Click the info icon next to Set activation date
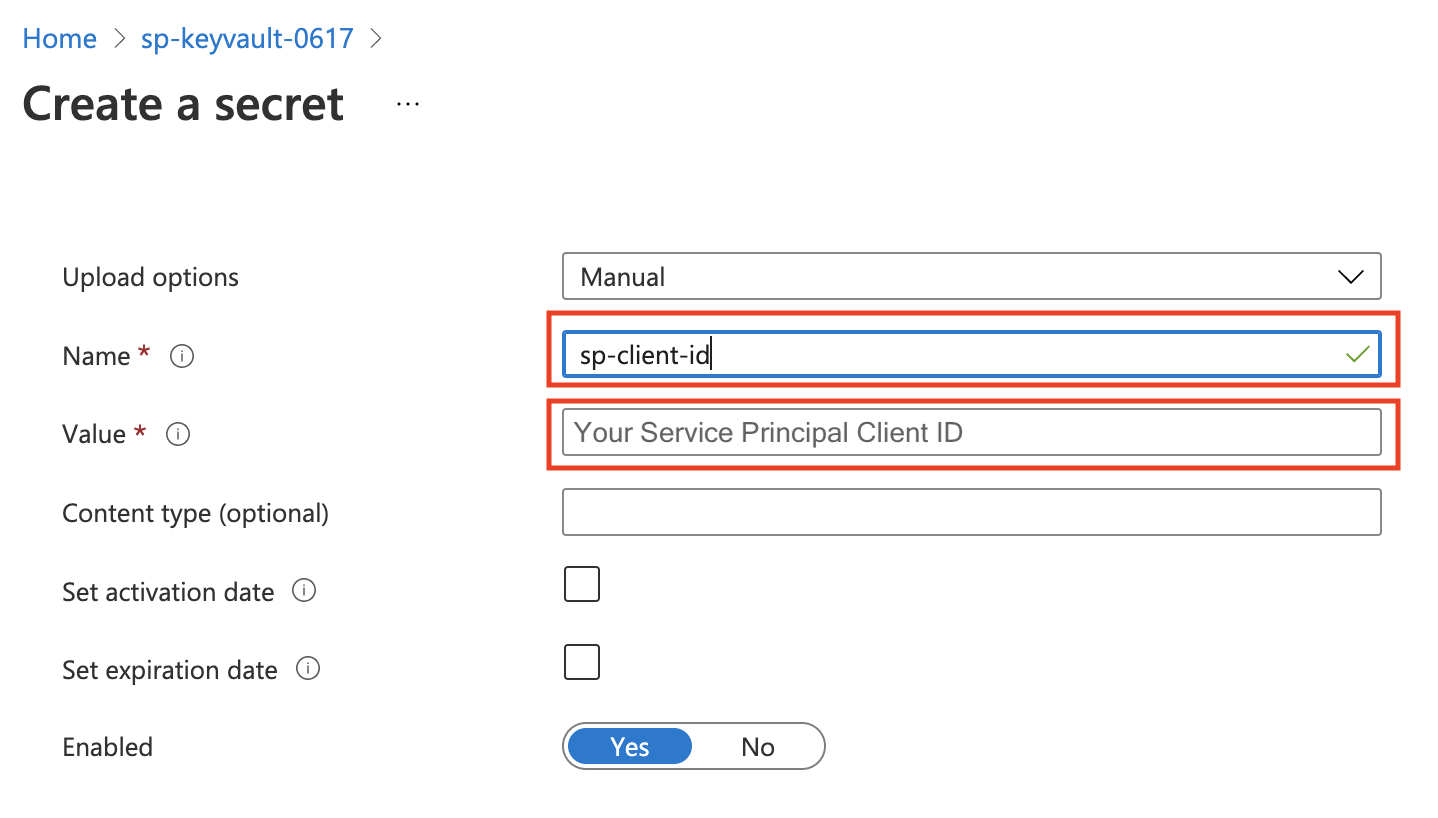 click(x=304, y=590)
